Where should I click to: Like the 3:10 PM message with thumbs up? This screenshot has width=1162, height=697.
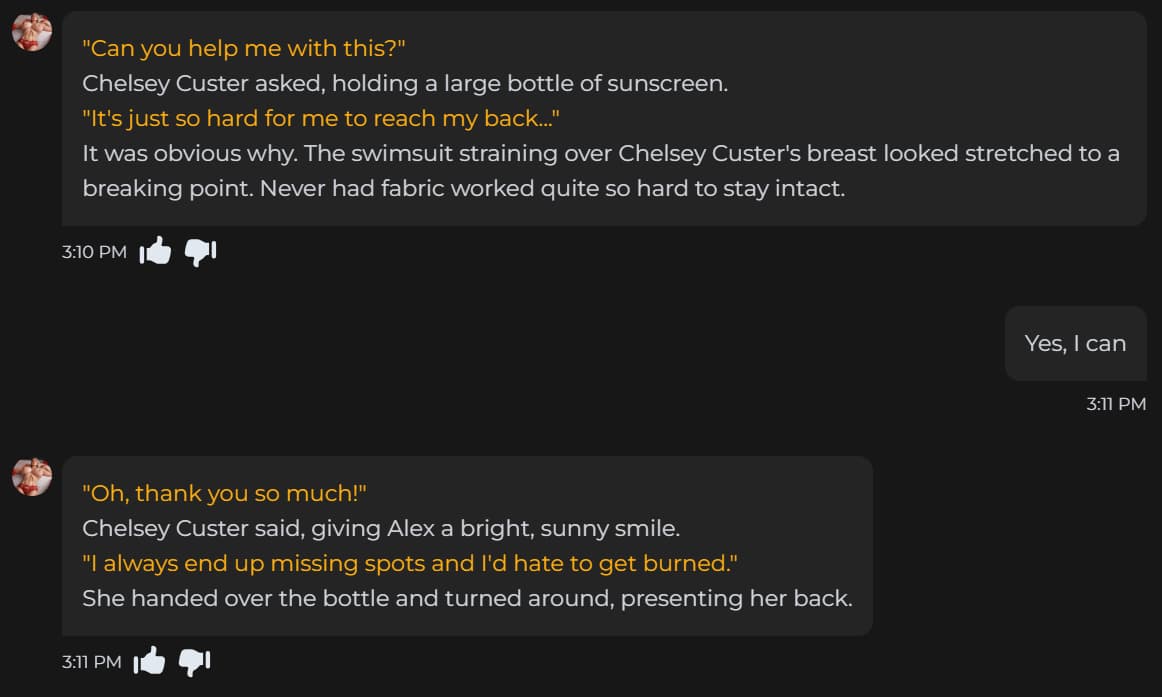click(156, 252)
